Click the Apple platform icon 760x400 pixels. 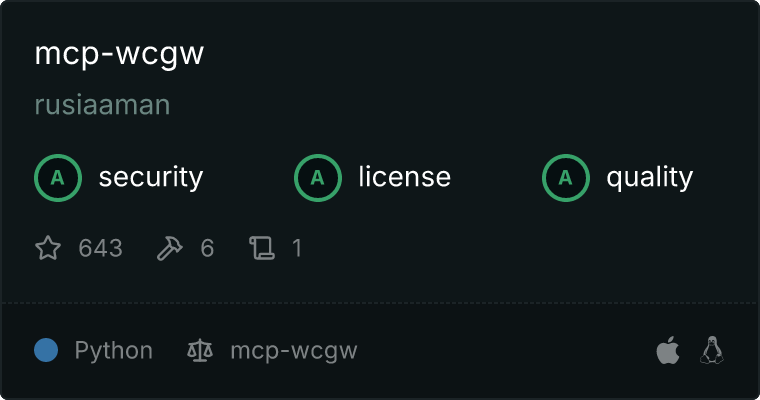pos(668,350)
